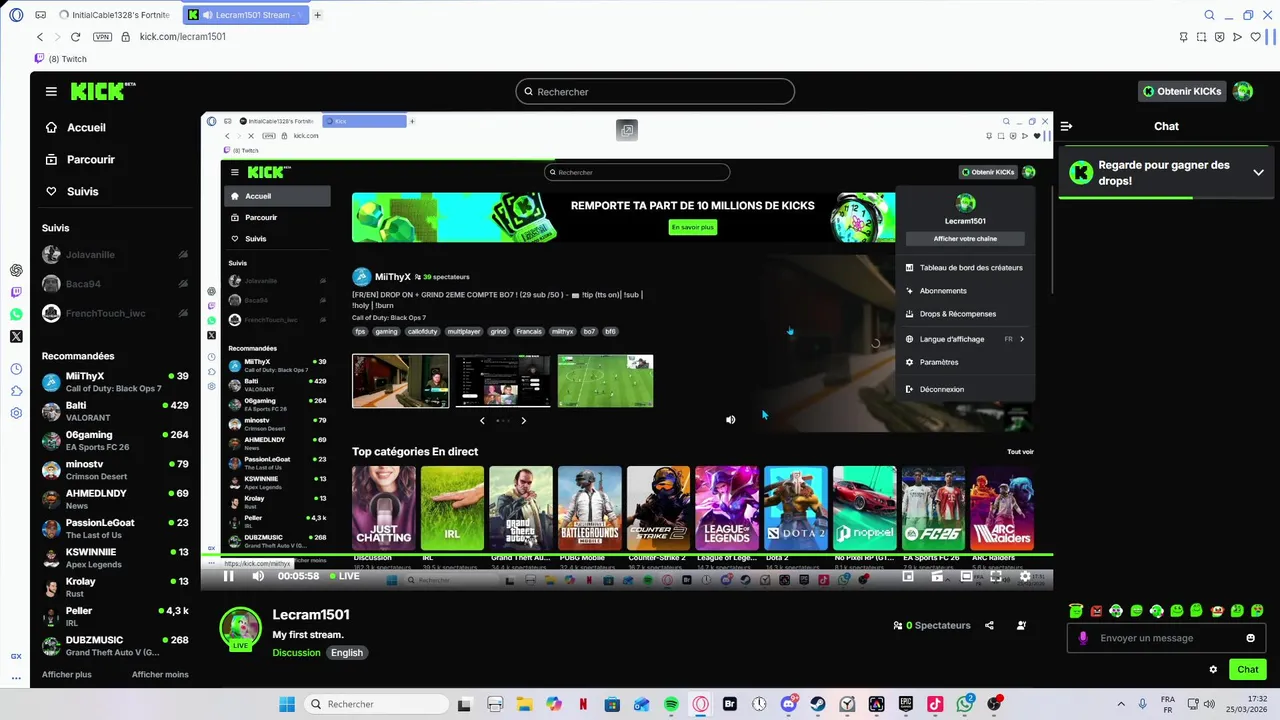Open WhatsApp in the Opera sidebar
This screenshot has width=1280, height=720.
pyautogui.click(x=16, y=314)
